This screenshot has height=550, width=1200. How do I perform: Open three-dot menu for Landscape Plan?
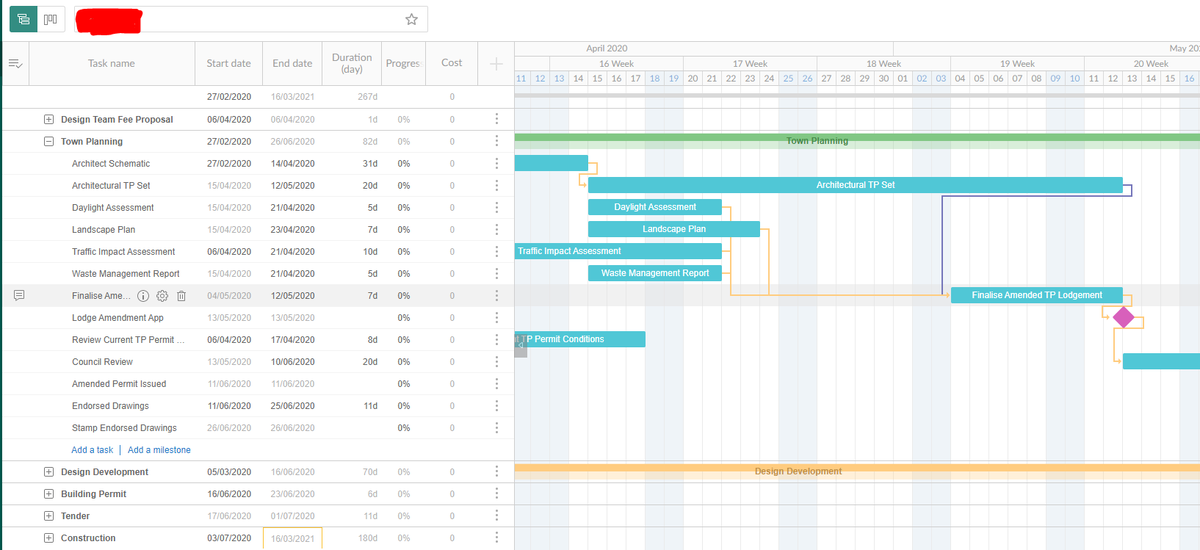pyautogui.click(x=496, y=229)
